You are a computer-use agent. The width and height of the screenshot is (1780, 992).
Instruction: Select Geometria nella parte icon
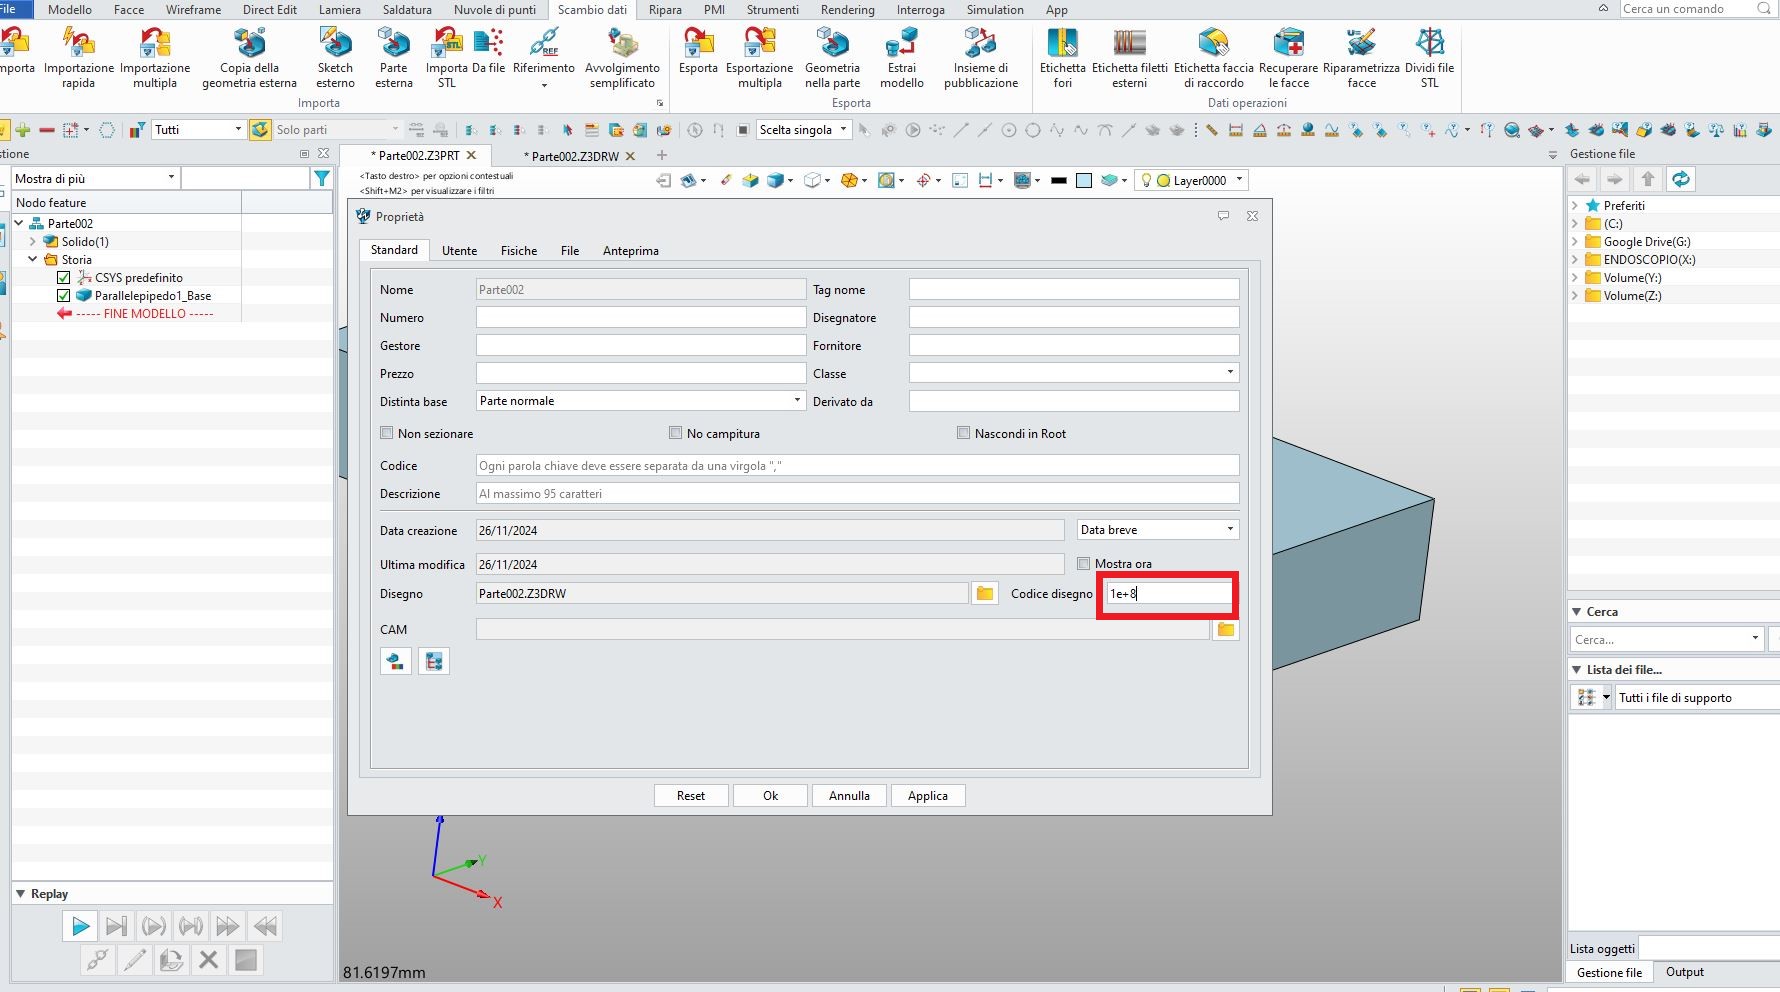(832, 58)
